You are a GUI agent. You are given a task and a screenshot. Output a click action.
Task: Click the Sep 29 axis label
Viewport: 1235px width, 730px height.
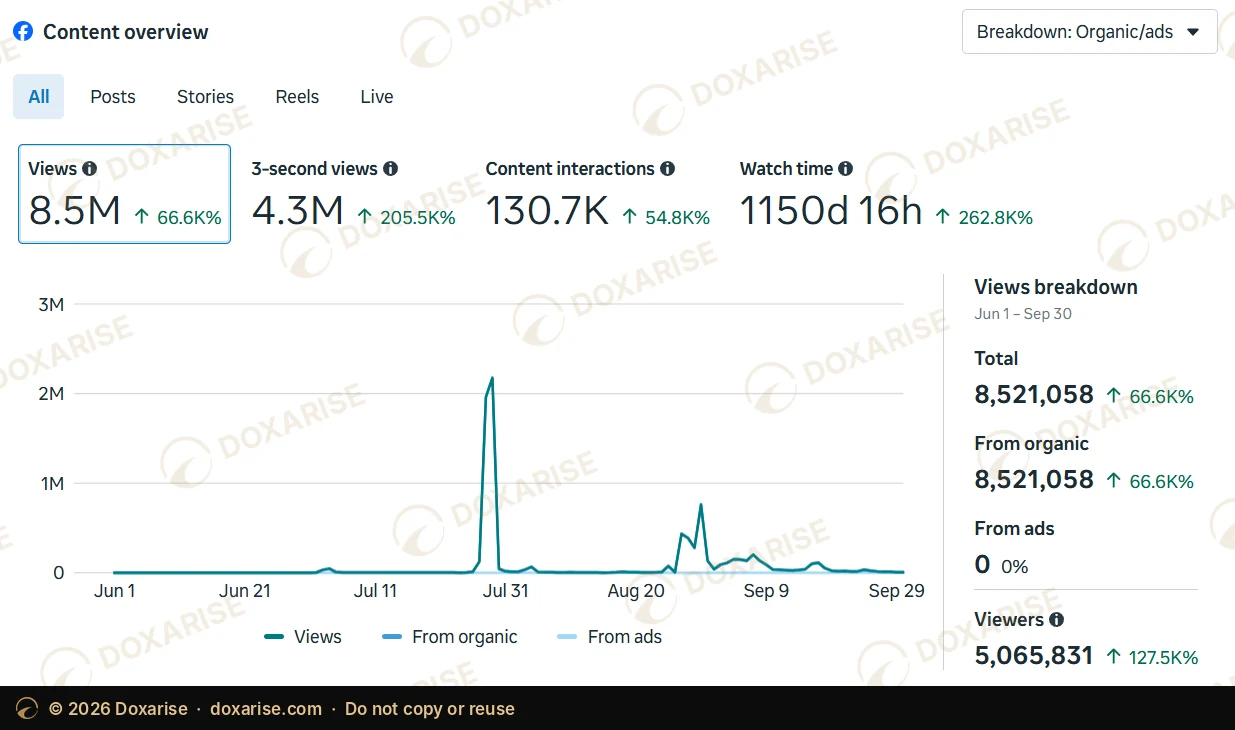(897, 591)
